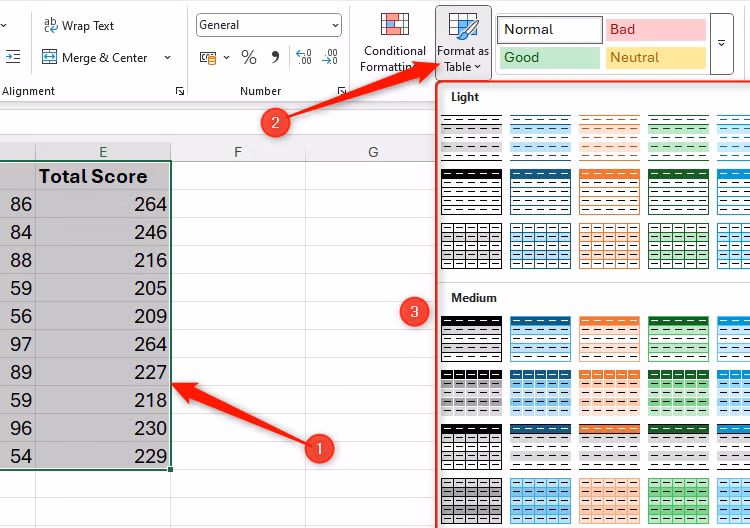Image resolution: width=750 pixels, height=528 pixels.
Task: Choose black Medium table style, first row
Action: 471,339
